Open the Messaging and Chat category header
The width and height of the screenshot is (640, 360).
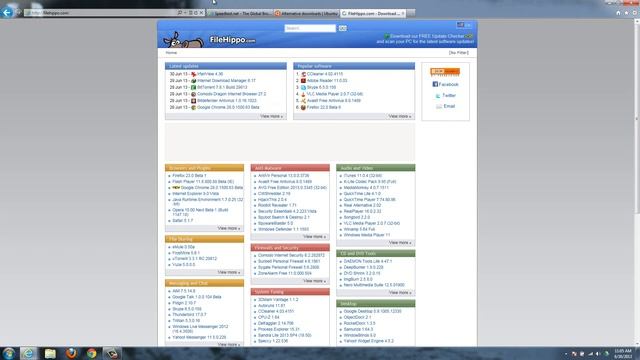pyautogui.click(x=204, y=283)
